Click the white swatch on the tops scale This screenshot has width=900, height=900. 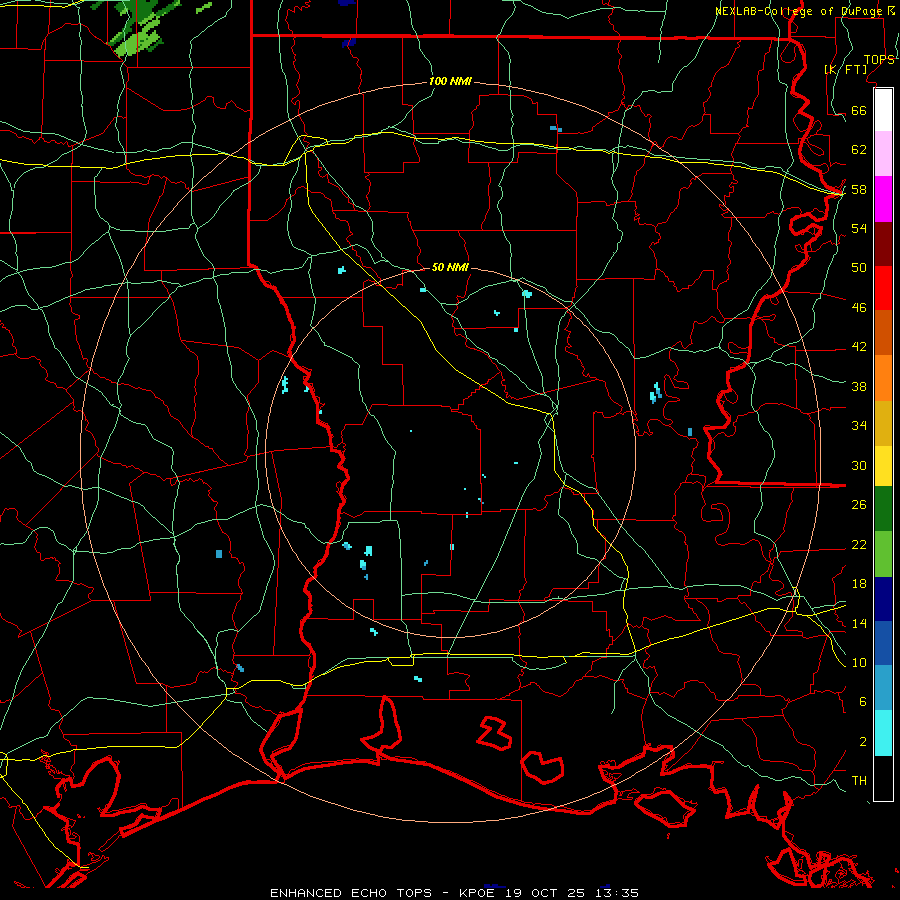(x=883, y=110)
